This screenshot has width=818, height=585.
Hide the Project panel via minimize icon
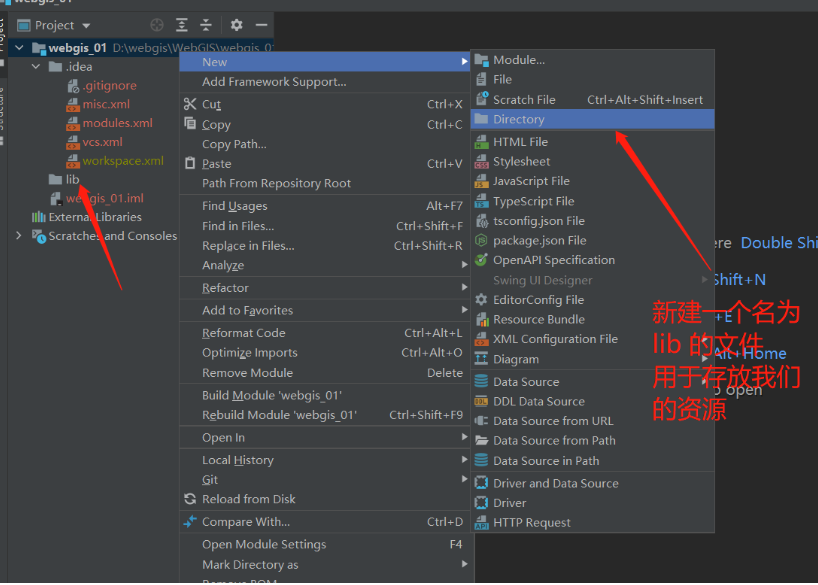coord(261,25)
